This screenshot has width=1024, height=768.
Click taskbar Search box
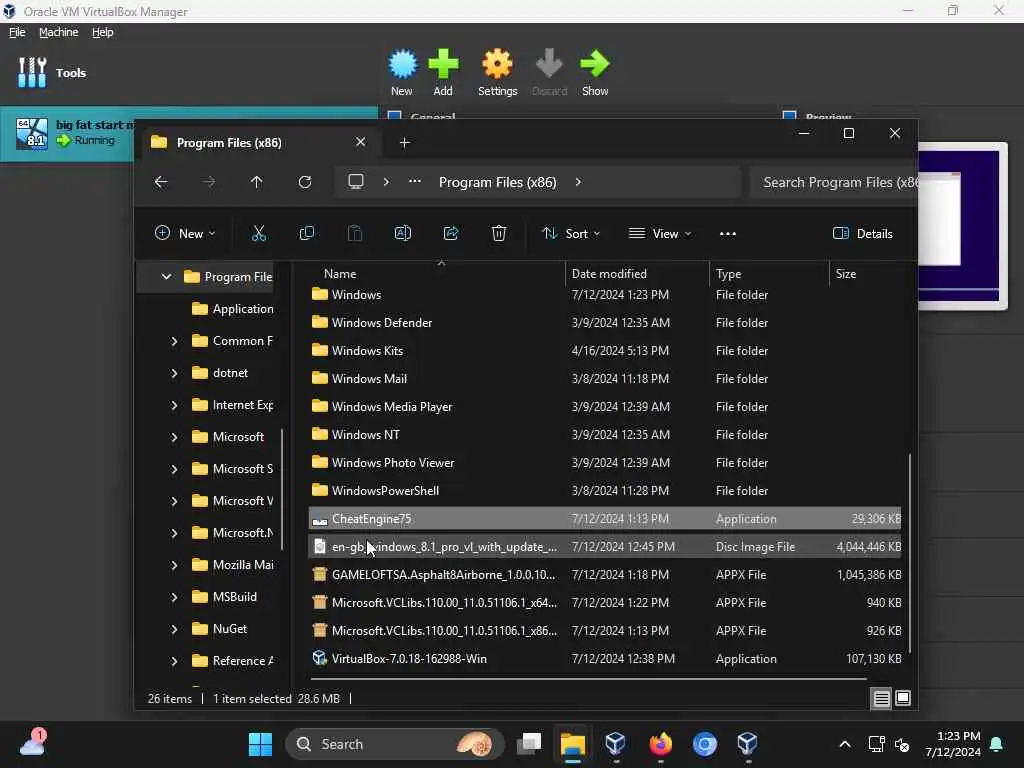coord(394,744)
